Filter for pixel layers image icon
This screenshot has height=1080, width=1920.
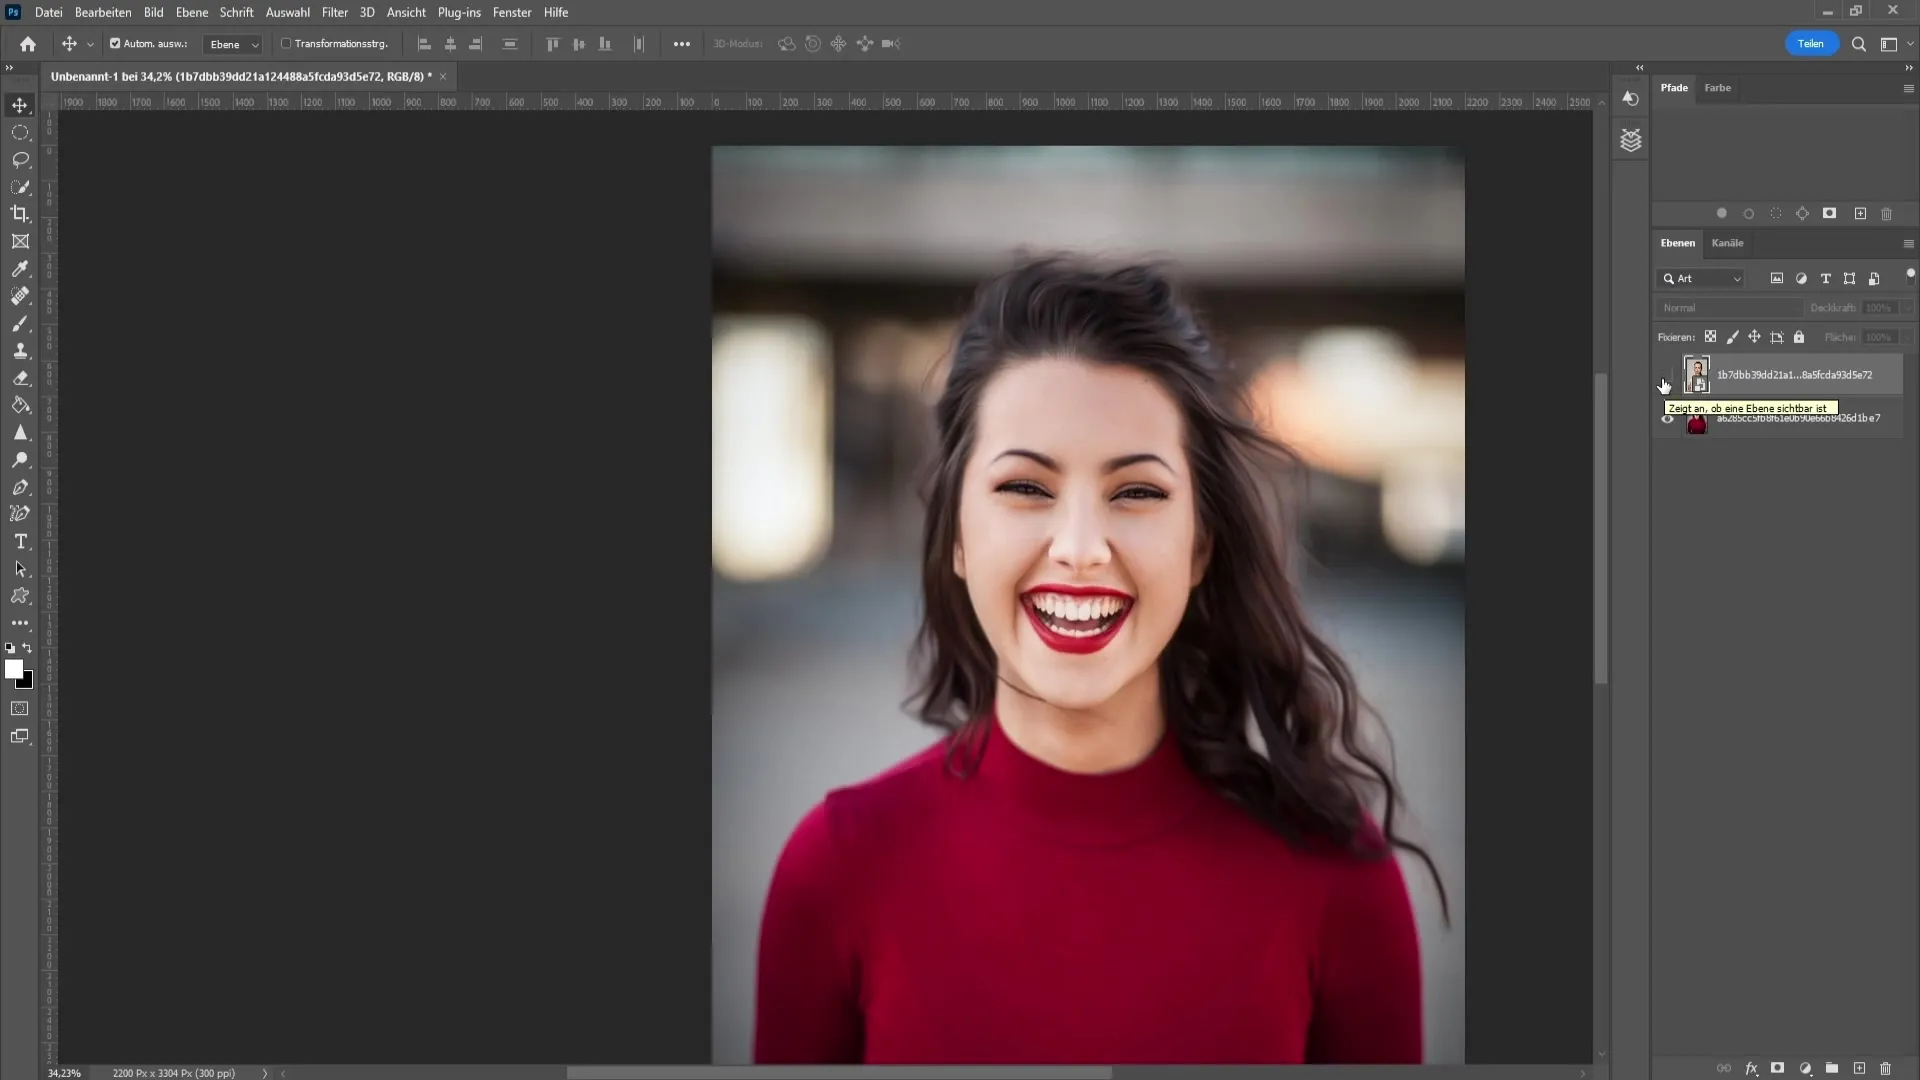[1777, 279]
